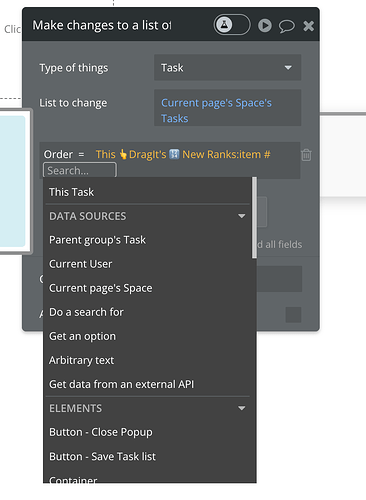Close the Make changes to a list panel
This screenshot has width=366, height=500.
(x=309, y=26)
